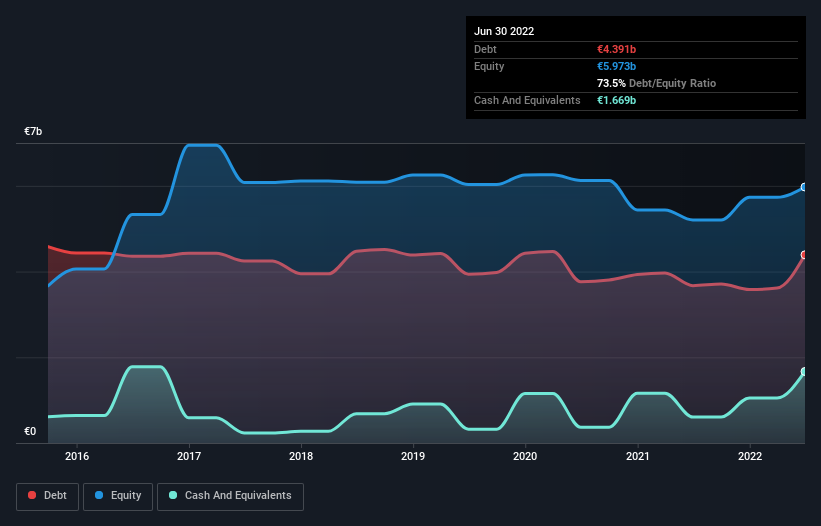
Task: Click the teal Cash And Equivalents legend dot
Action: point(173,495)
